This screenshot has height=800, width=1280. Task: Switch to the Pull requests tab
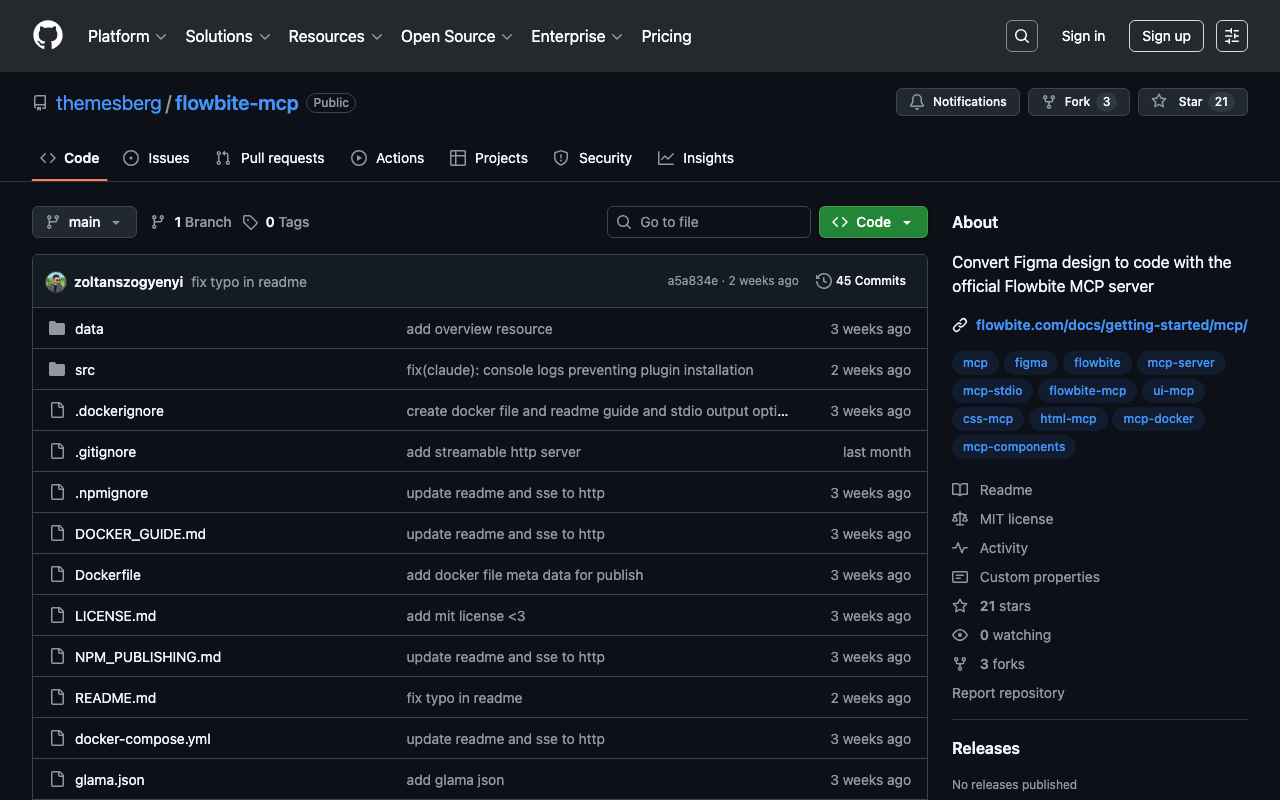[x=270, y=158]
